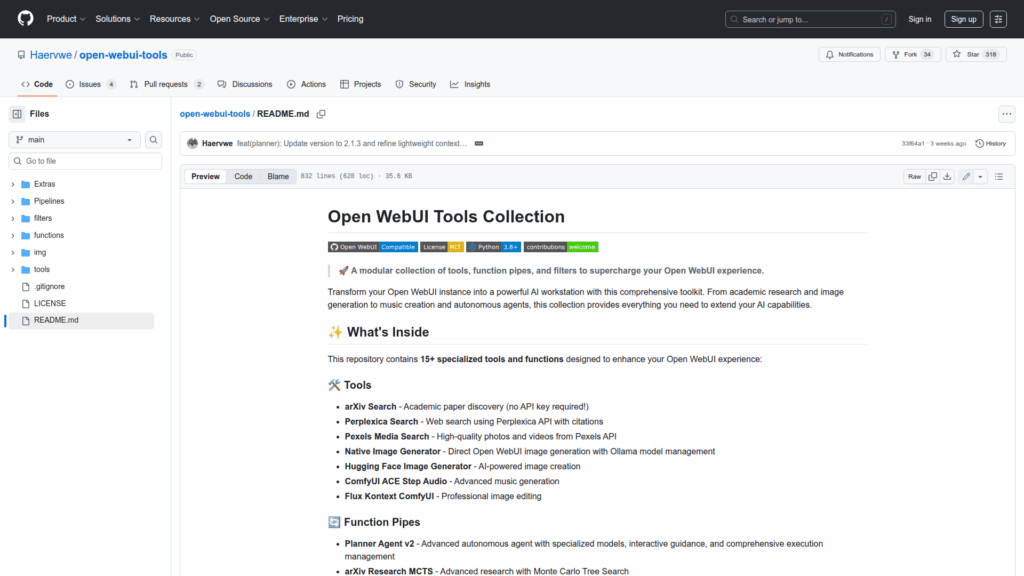
Task: Star the open-webui-tools repository
Action: pos(965,54)
